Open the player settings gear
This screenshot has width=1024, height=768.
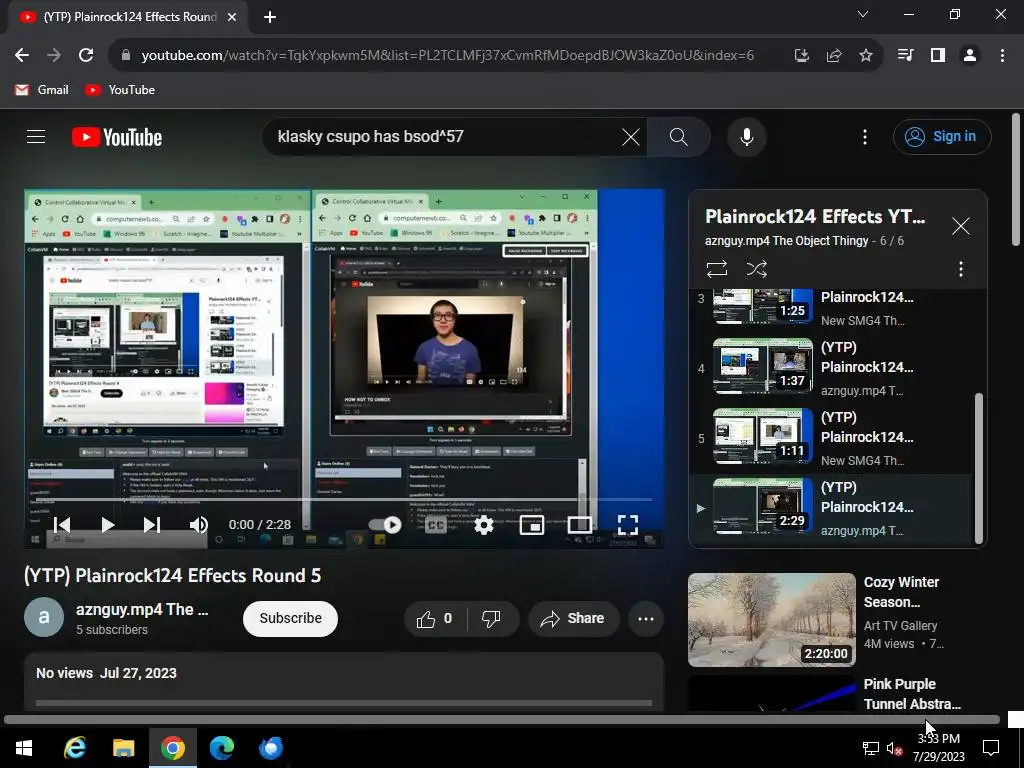[x=484, y=524]
